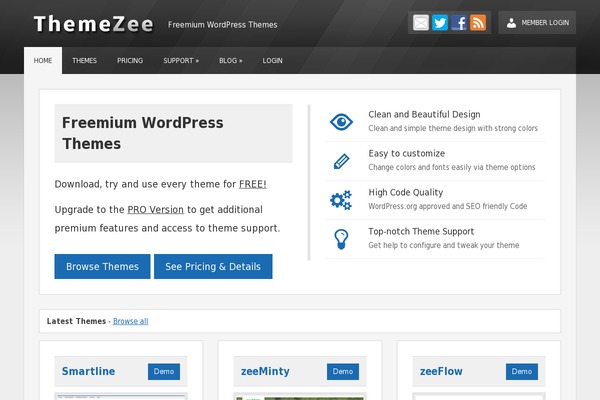Click the lightbulb icon for Theme Support
This screenshot has width=600, height=400.
click(341, 239)
